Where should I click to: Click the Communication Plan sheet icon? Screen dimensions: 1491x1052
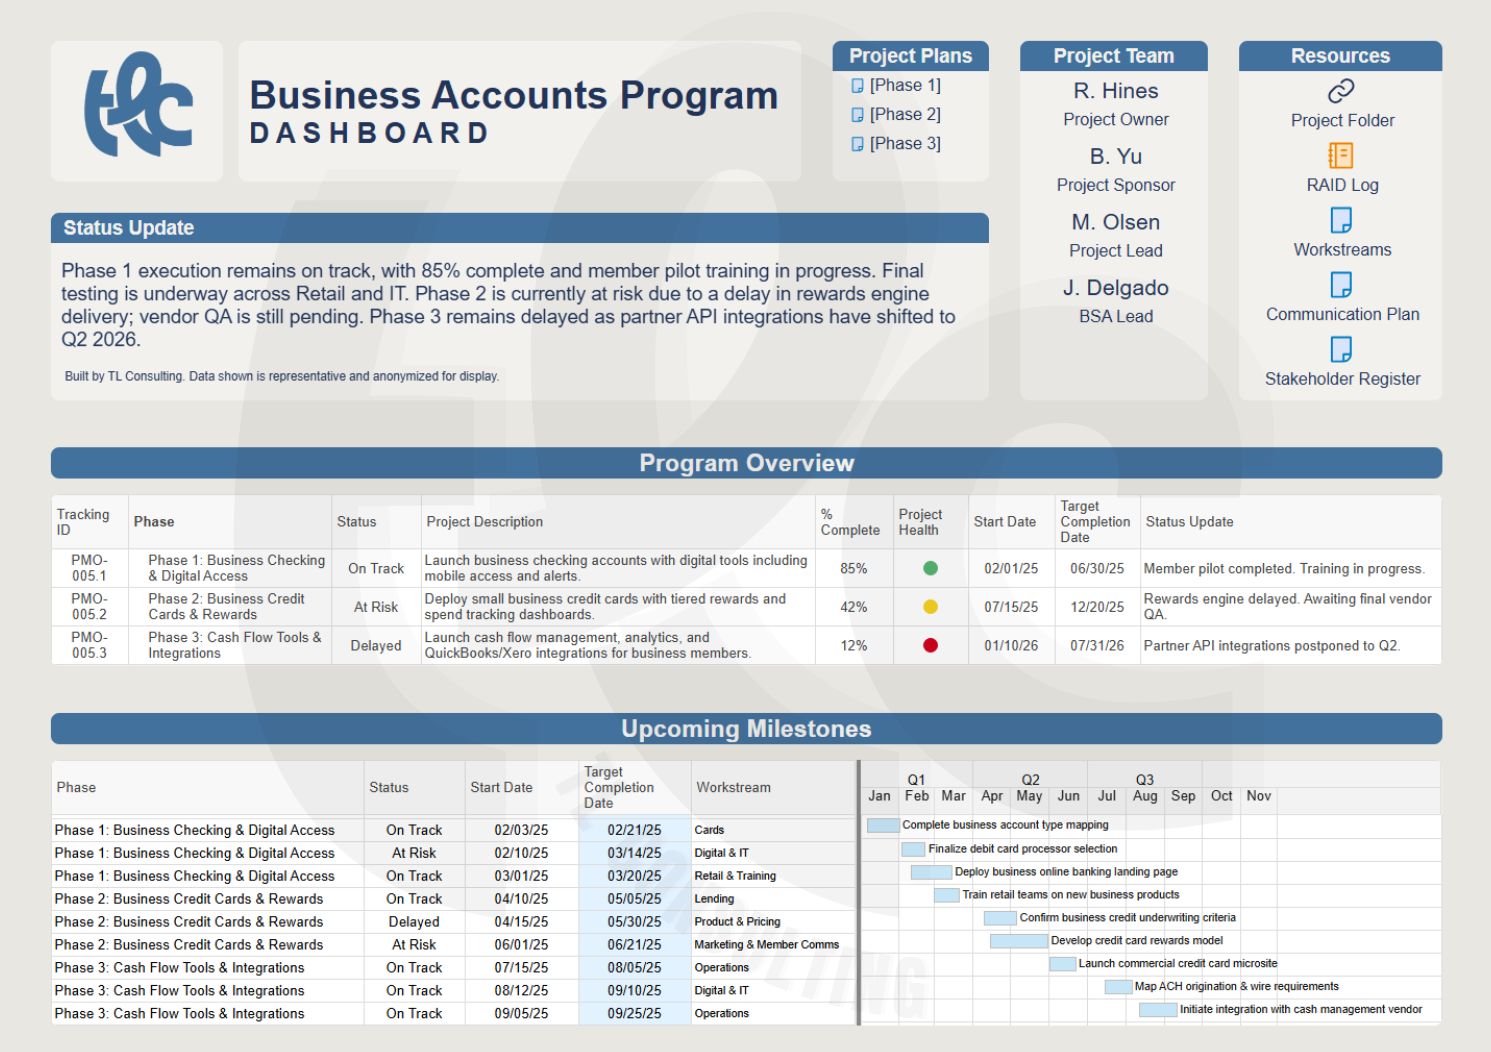pyautogui.click(x=1341, y=285)
